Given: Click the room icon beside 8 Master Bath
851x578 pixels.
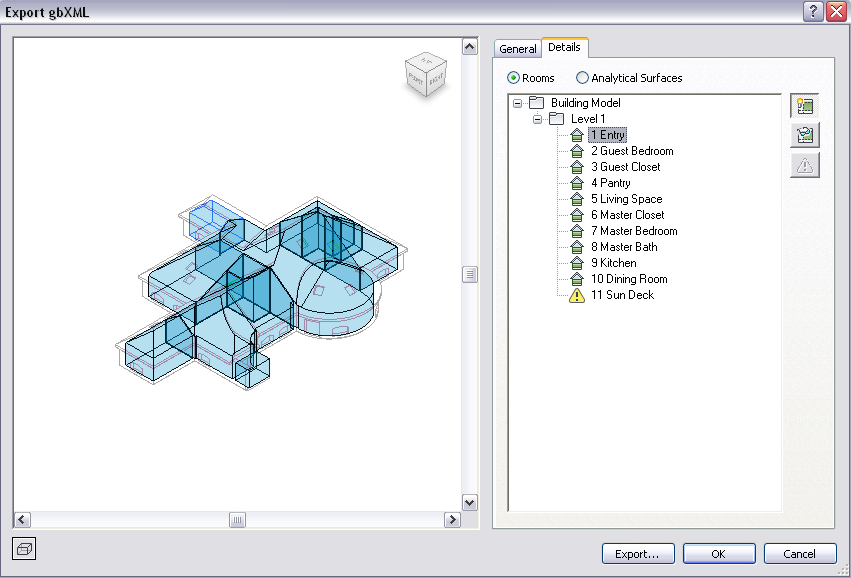Looking at the screenshot, I should pyautogui.click(x=577, y=247).
